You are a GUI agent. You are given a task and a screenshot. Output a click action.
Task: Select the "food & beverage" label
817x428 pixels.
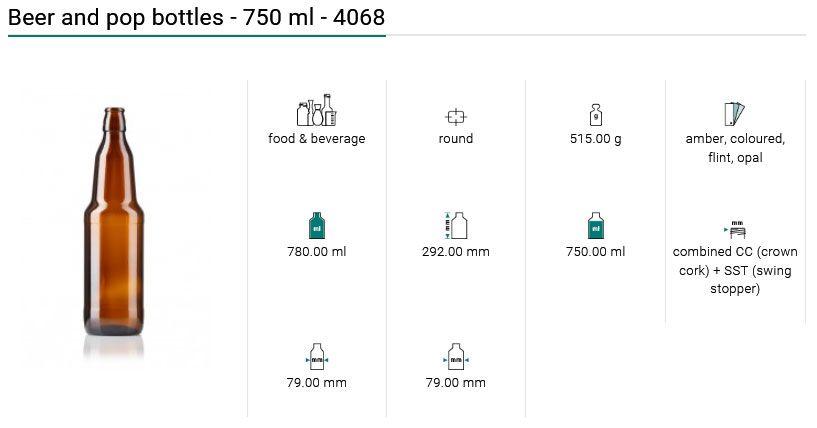316,139
